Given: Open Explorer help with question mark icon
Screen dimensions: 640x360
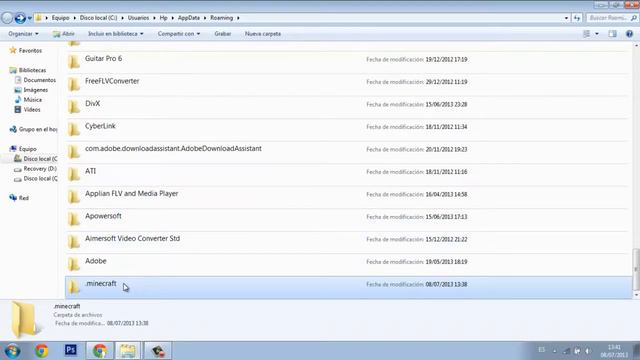Looking at the screenshot, I should coord(629,34).
